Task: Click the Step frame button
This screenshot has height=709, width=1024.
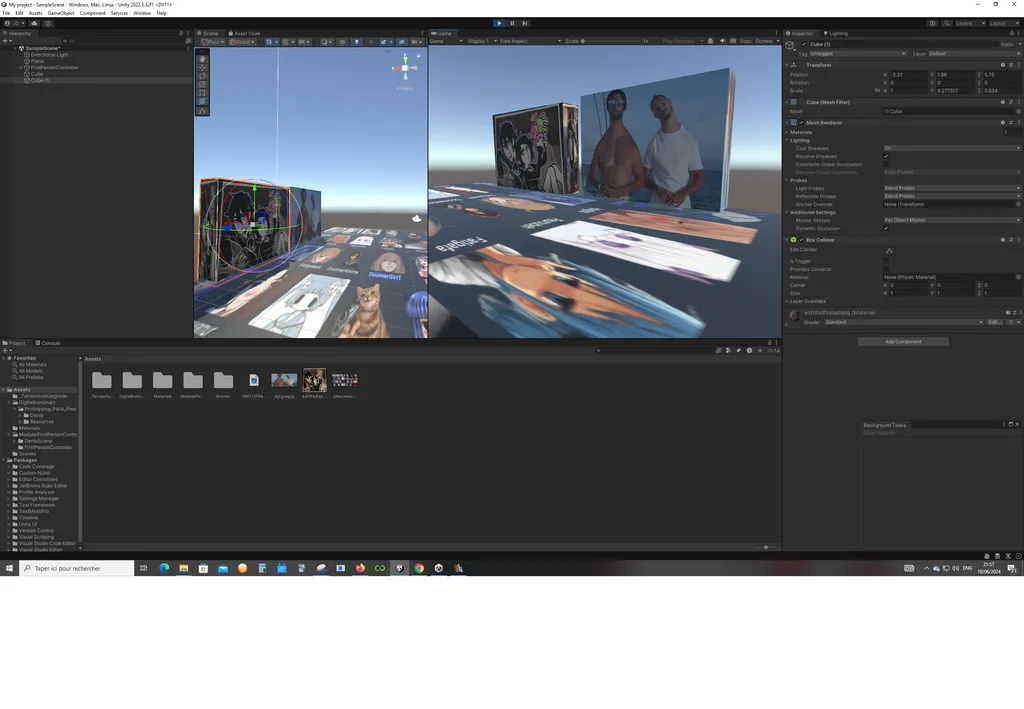Action: 524,23
